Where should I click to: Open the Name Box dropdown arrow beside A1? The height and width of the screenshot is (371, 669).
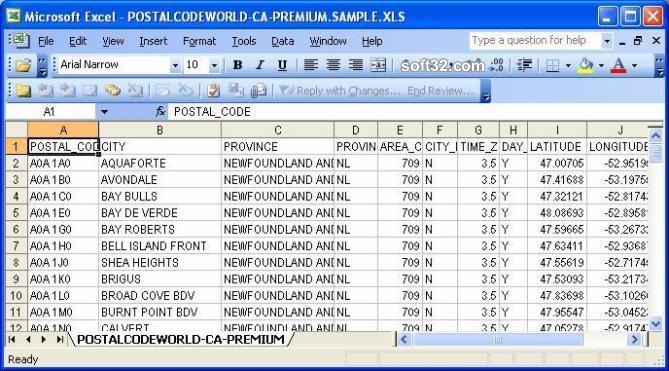coord(104,112)
